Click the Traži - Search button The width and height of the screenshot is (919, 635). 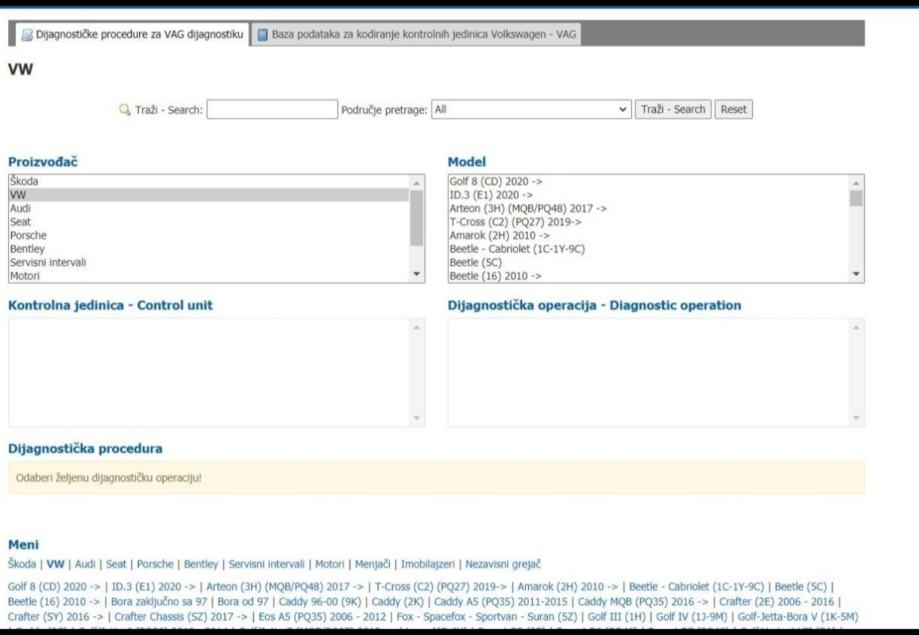[673, 110]
